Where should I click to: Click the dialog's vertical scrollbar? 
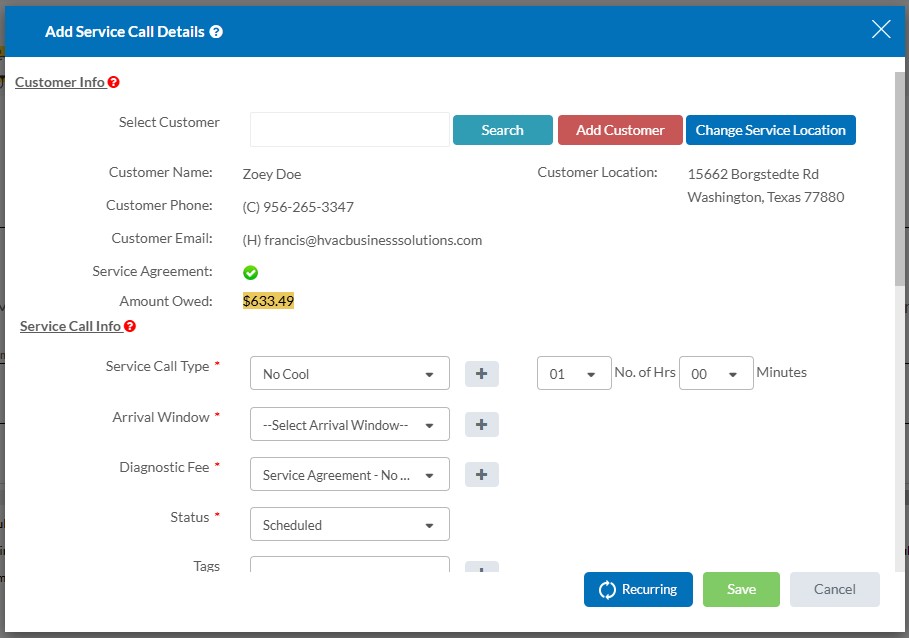pos(900,180)
